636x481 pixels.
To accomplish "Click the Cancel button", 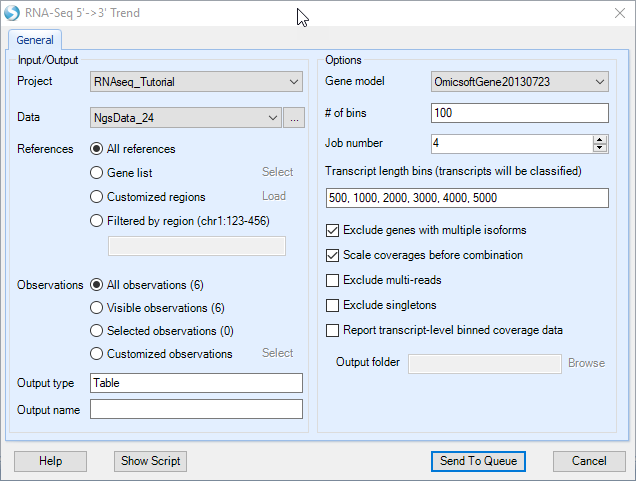I will pyautogui.click(x=589, y=461).
